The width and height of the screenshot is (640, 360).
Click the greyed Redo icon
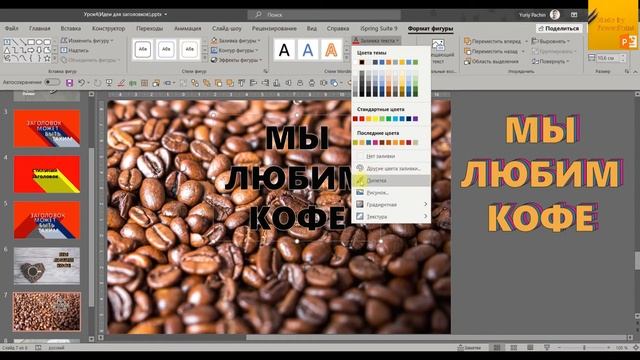coord(97,83)
